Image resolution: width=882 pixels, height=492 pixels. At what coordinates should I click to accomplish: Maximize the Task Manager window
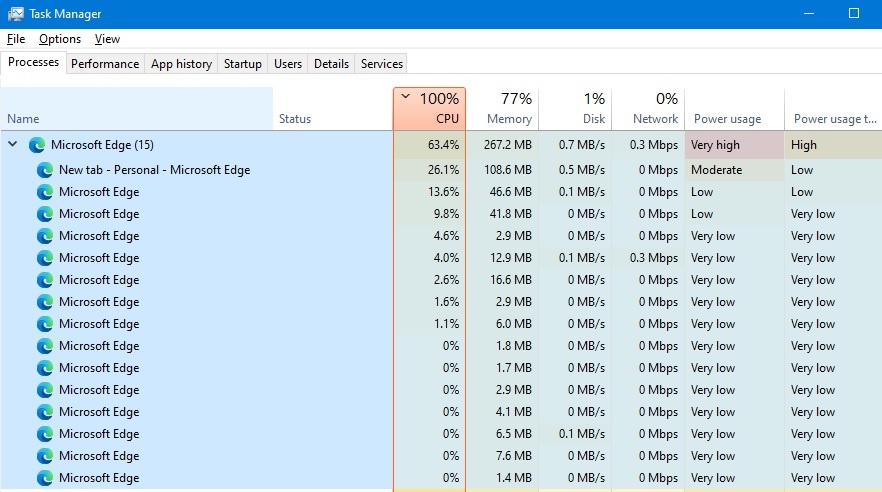[x=854, y=13]
